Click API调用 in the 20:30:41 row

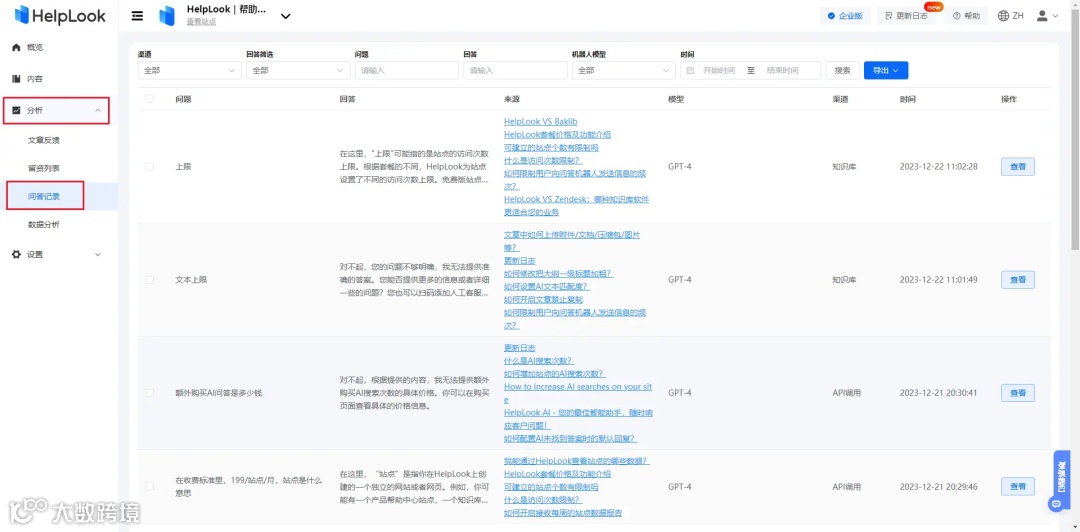847,393
